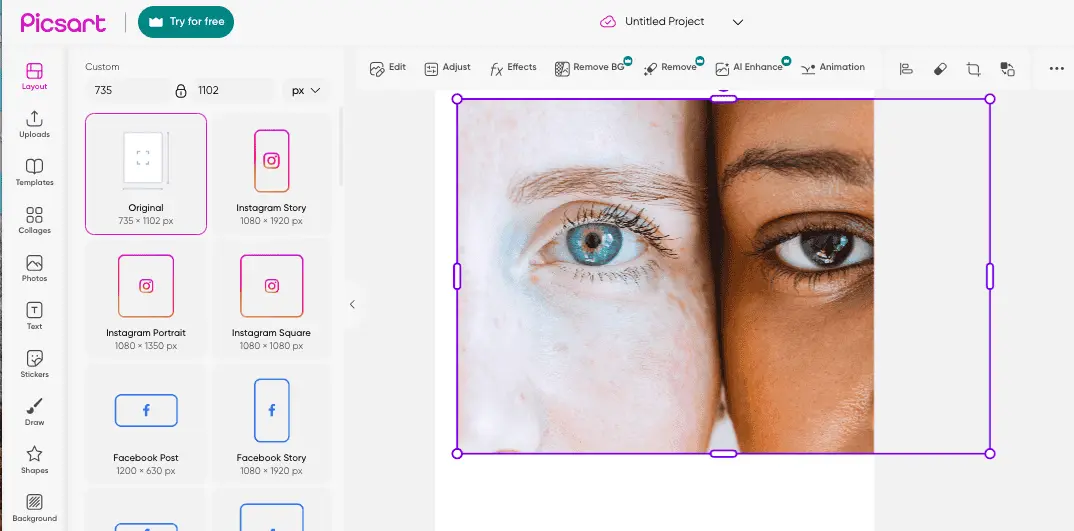1074x531 pixels.
Task: Click the right-side middle resize handle
Action: point(989,276)
